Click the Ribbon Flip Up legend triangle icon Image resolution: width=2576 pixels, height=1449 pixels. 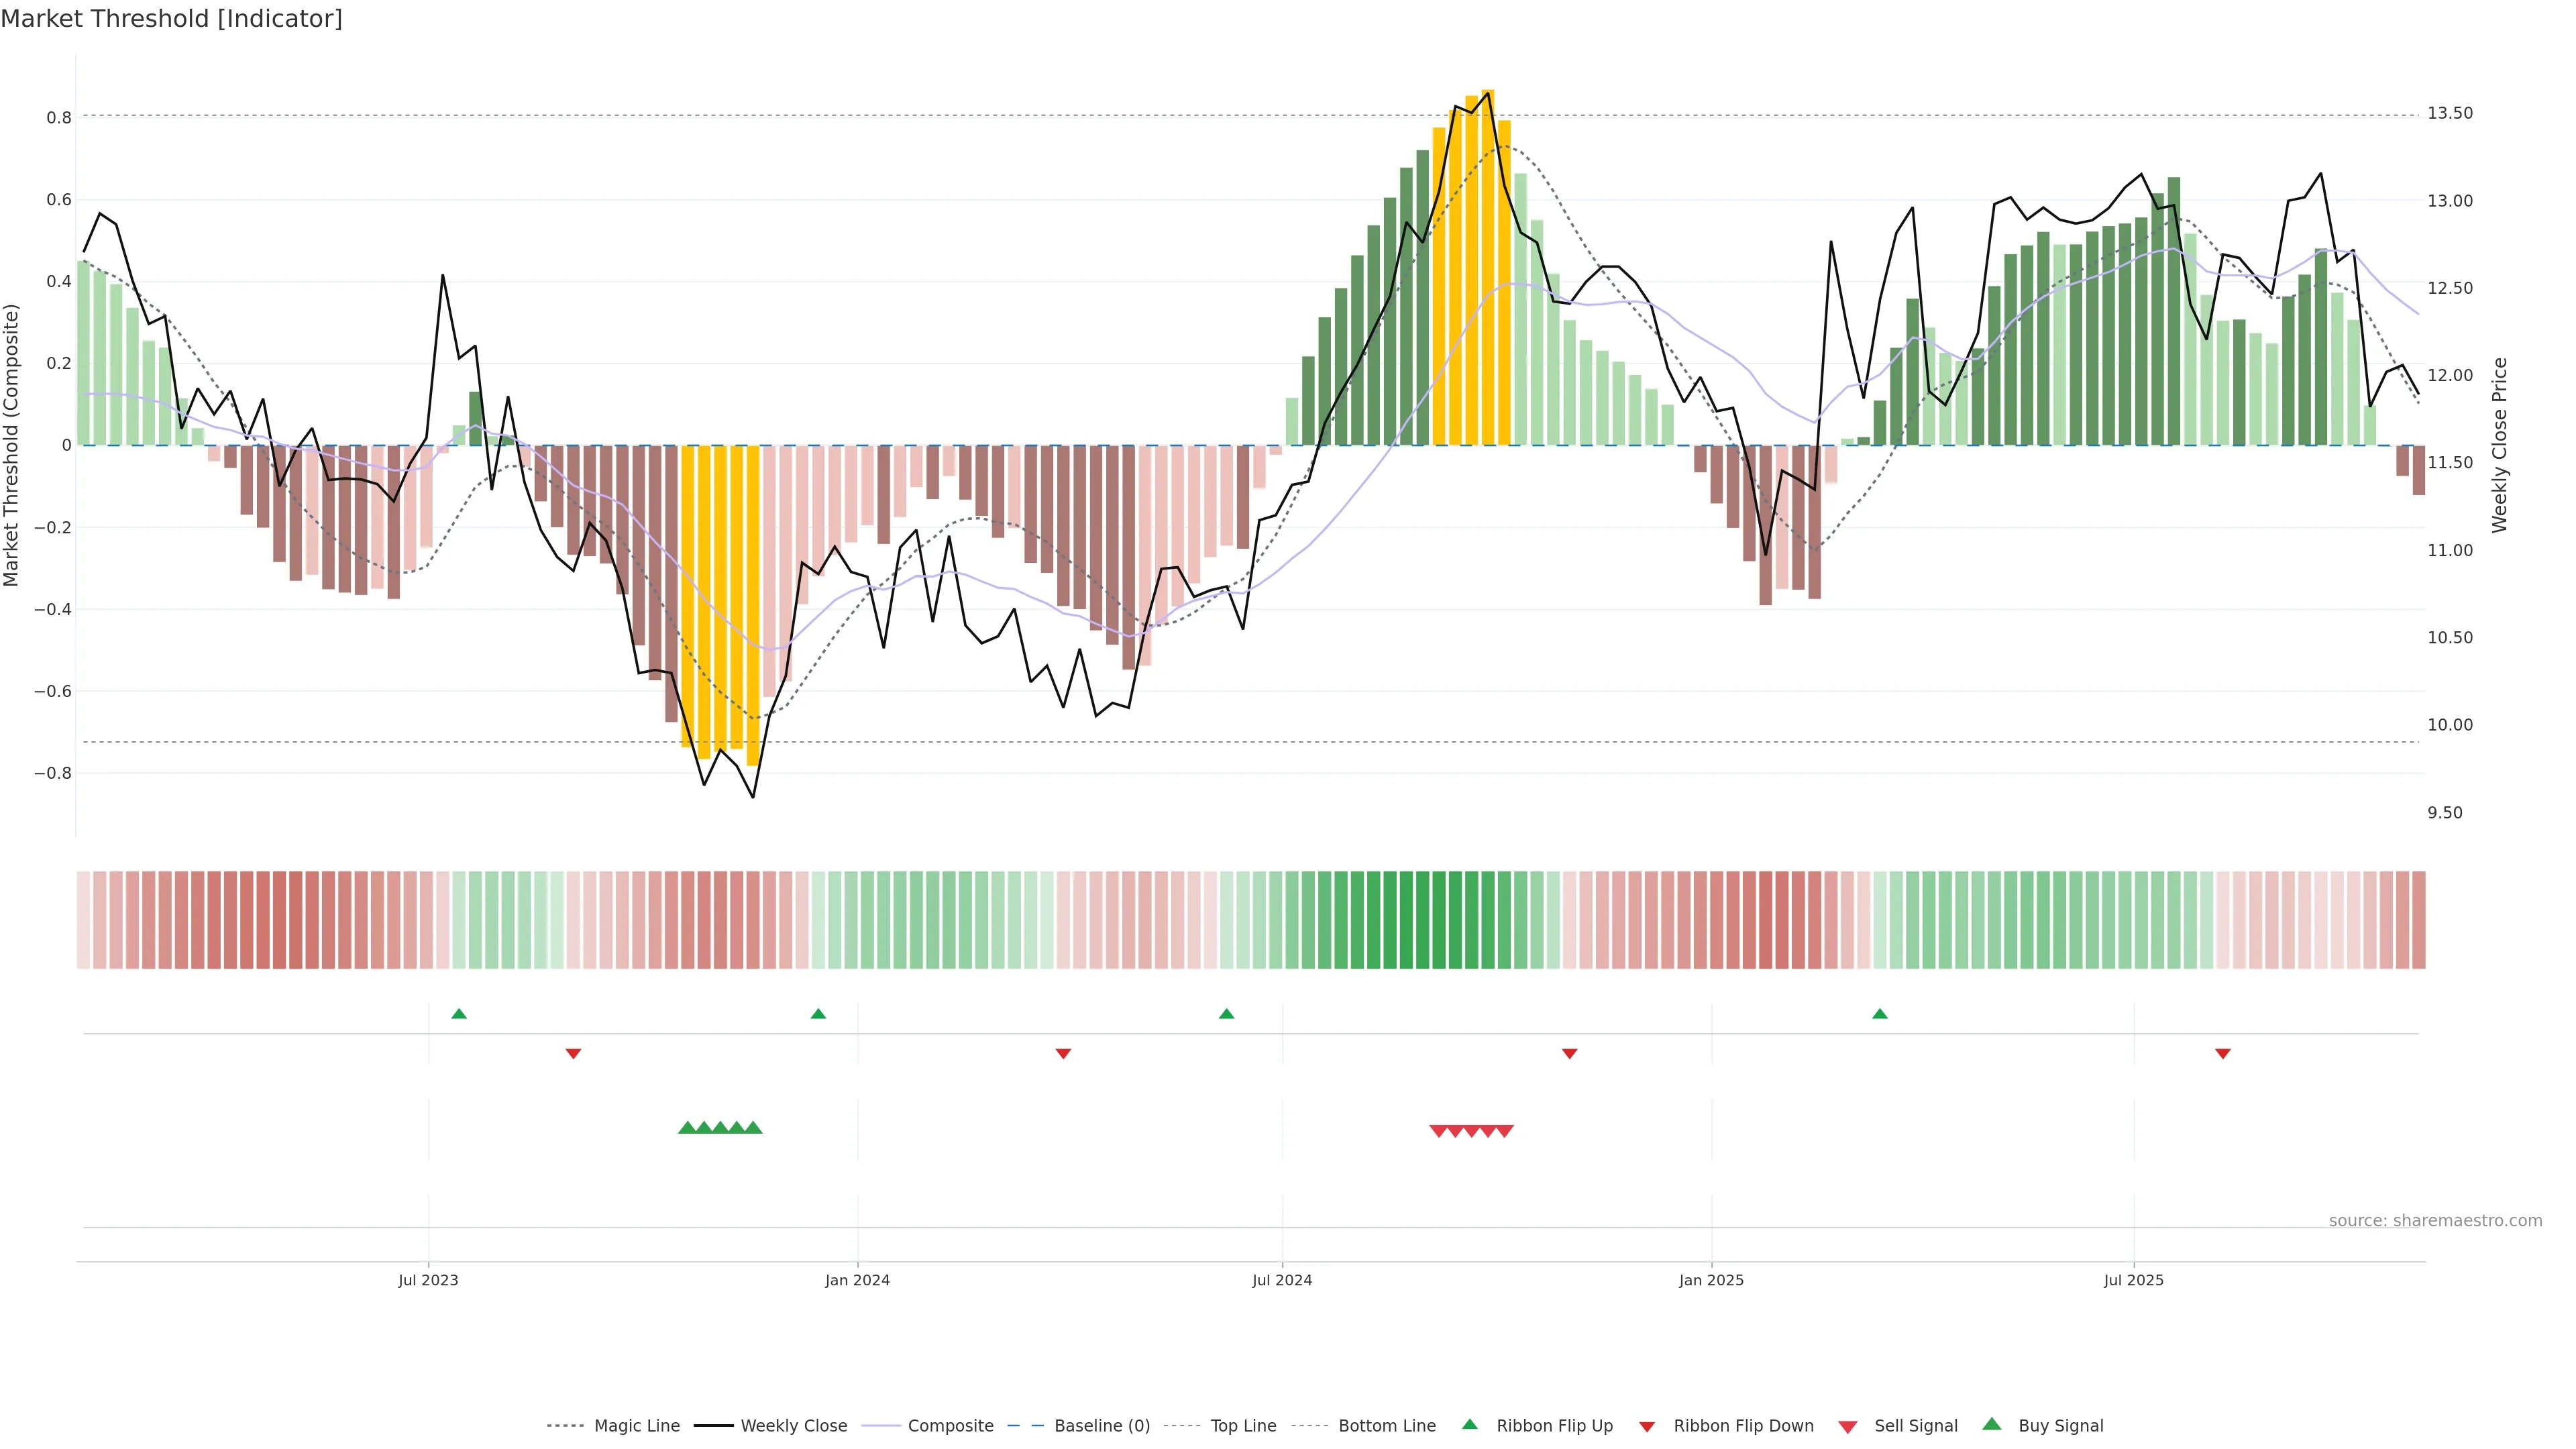coord(1469,1424)
